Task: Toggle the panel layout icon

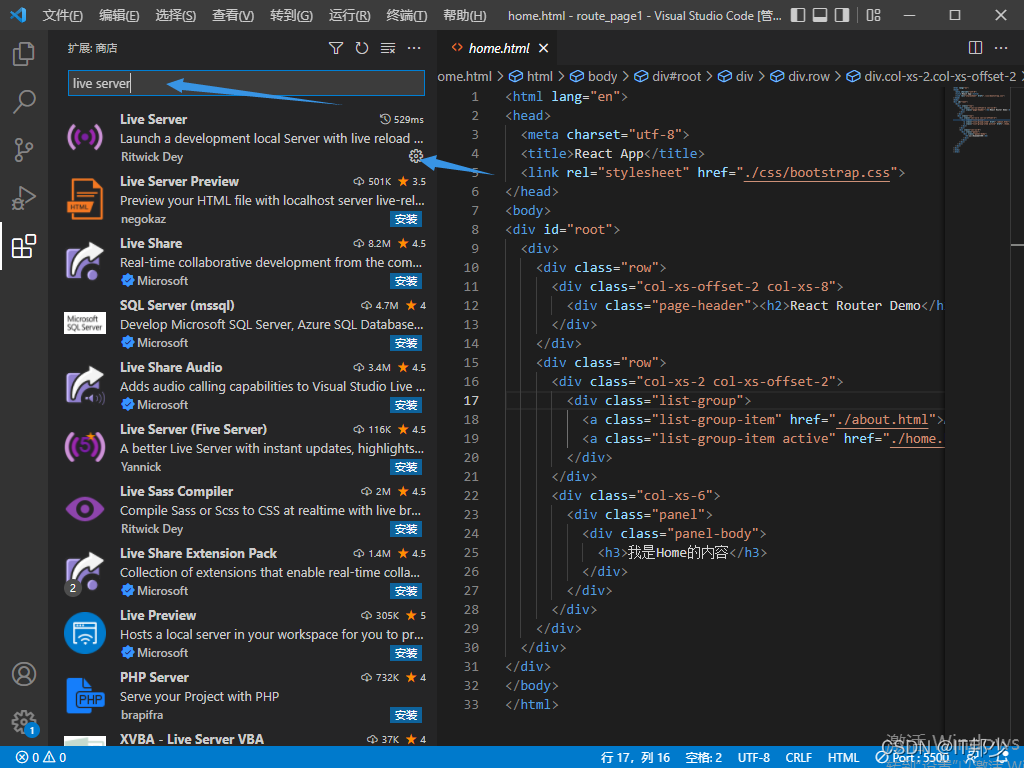Action: pyautogui.click(x=820, y=15)
